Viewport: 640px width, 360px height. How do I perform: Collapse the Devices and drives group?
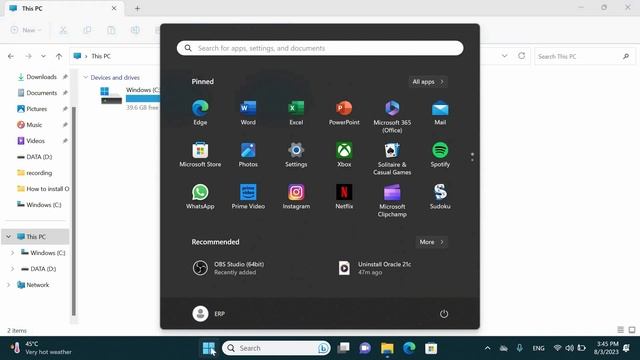pos(86,77)
